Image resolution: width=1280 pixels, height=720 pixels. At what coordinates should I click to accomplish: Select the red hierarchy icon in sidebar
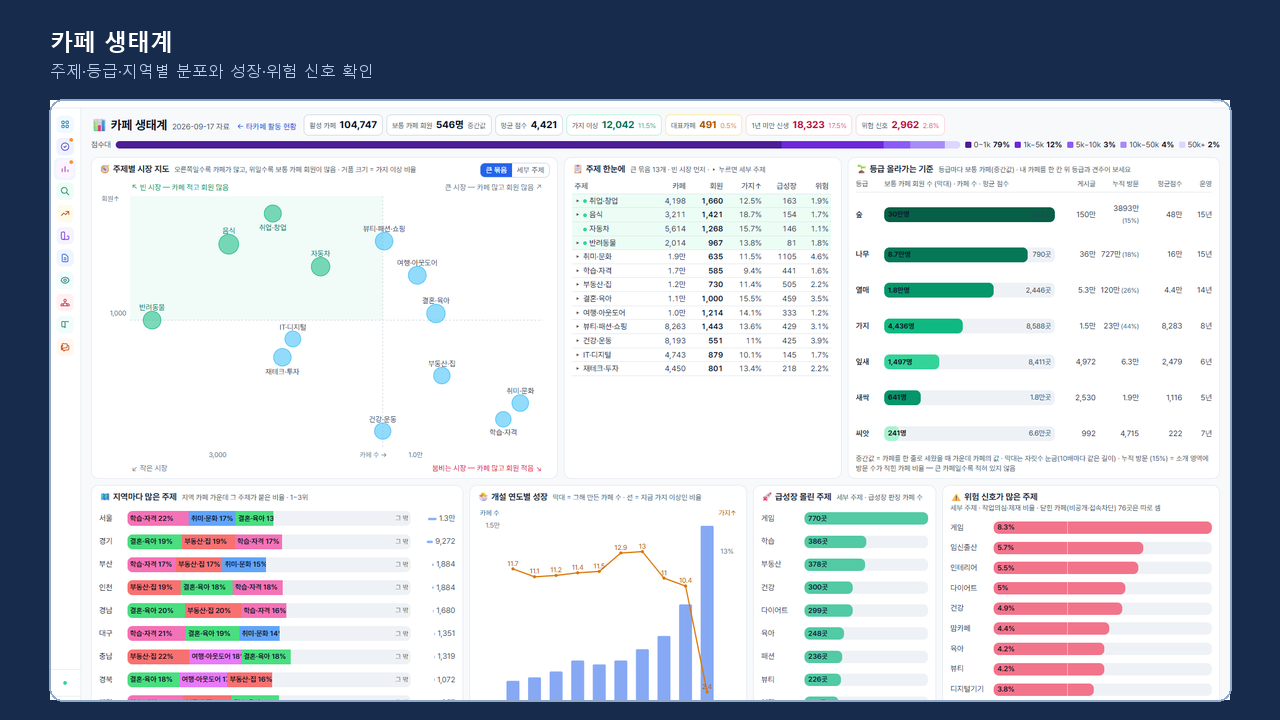click(65, 302)
